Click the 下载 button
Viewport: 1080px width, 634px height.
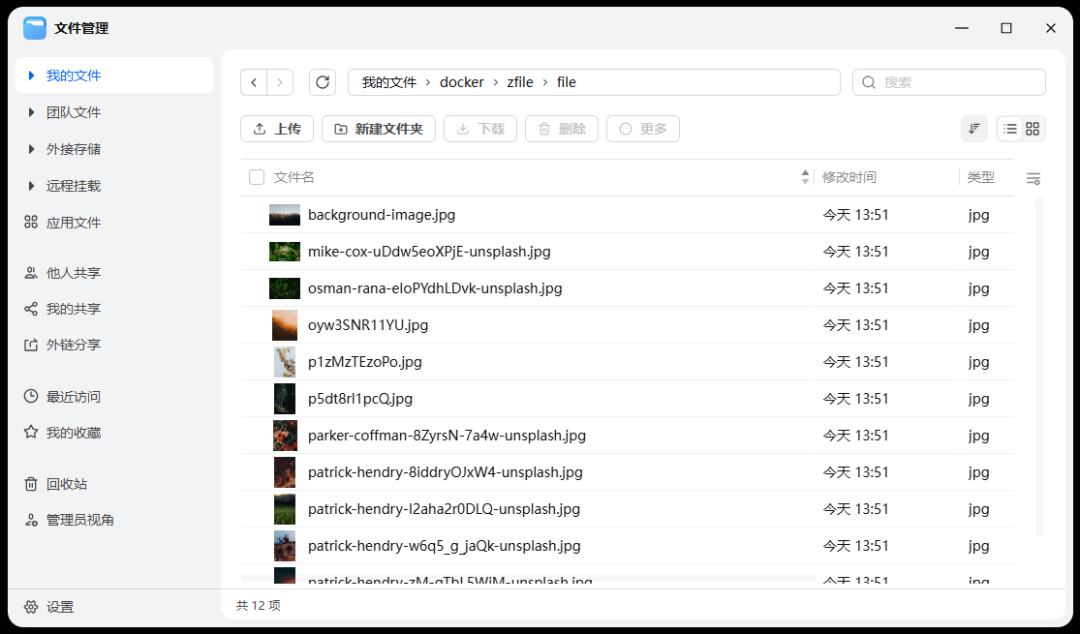point(481,129)
